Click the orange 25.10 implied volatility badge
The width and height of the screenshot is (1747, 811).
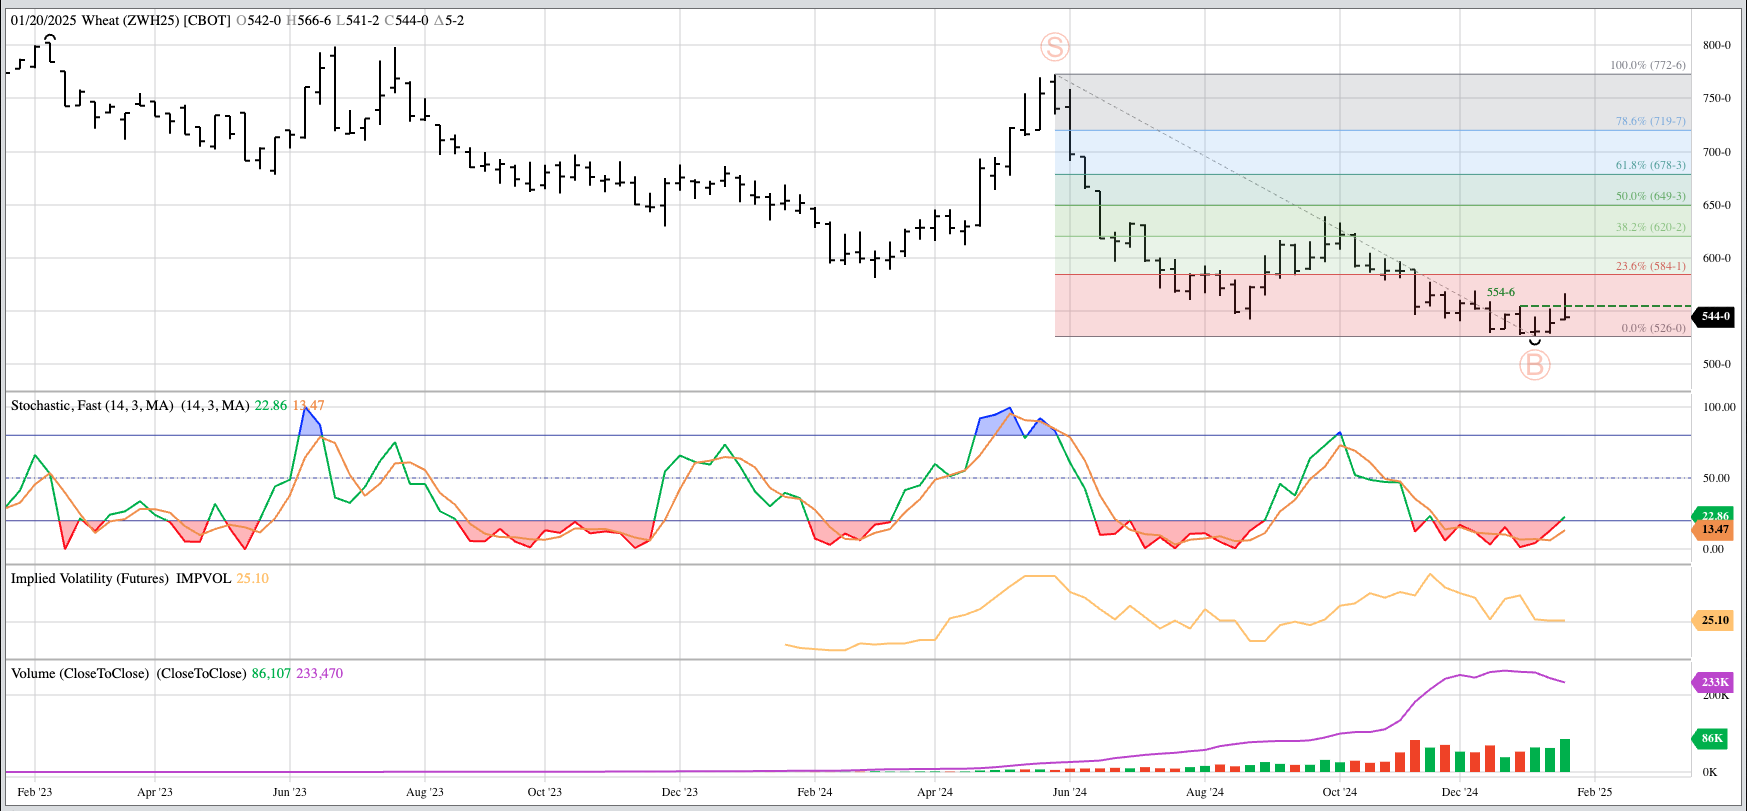pyautogui.click(x=1715, y=620)
